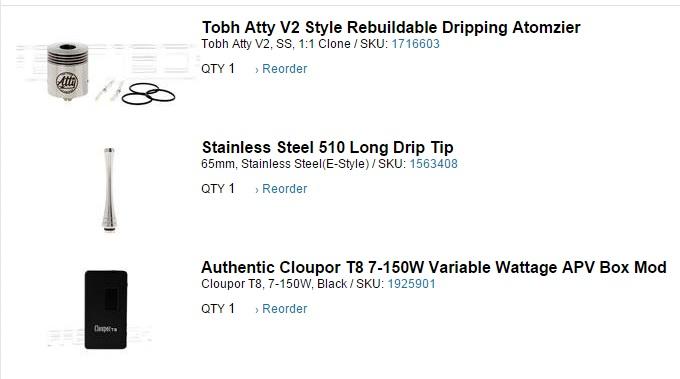
Task: Click the Cloupor T8 logo on the box mod
Action: pyautogui.click(x=105, y=329)
